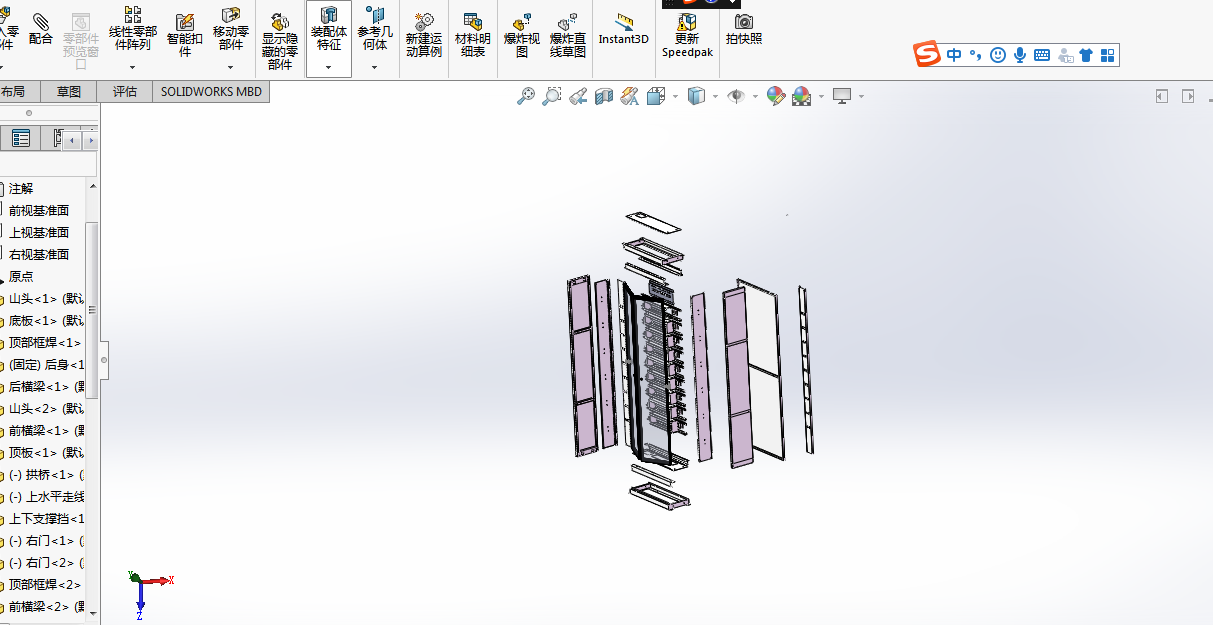Select (-) 右门<2> component in tree
This screenshot has height=625, width=1213.
point(46,562)
